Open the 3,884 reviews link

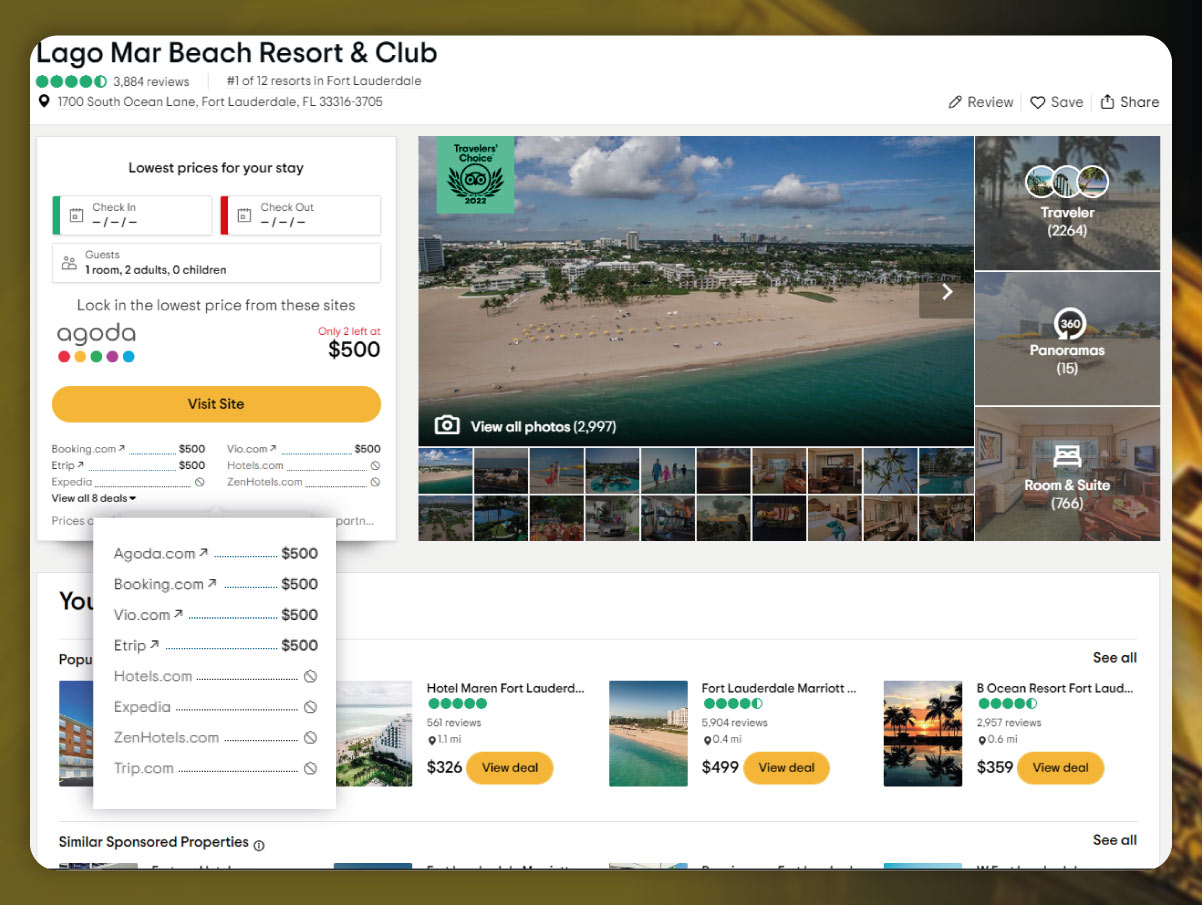[151, 81]
